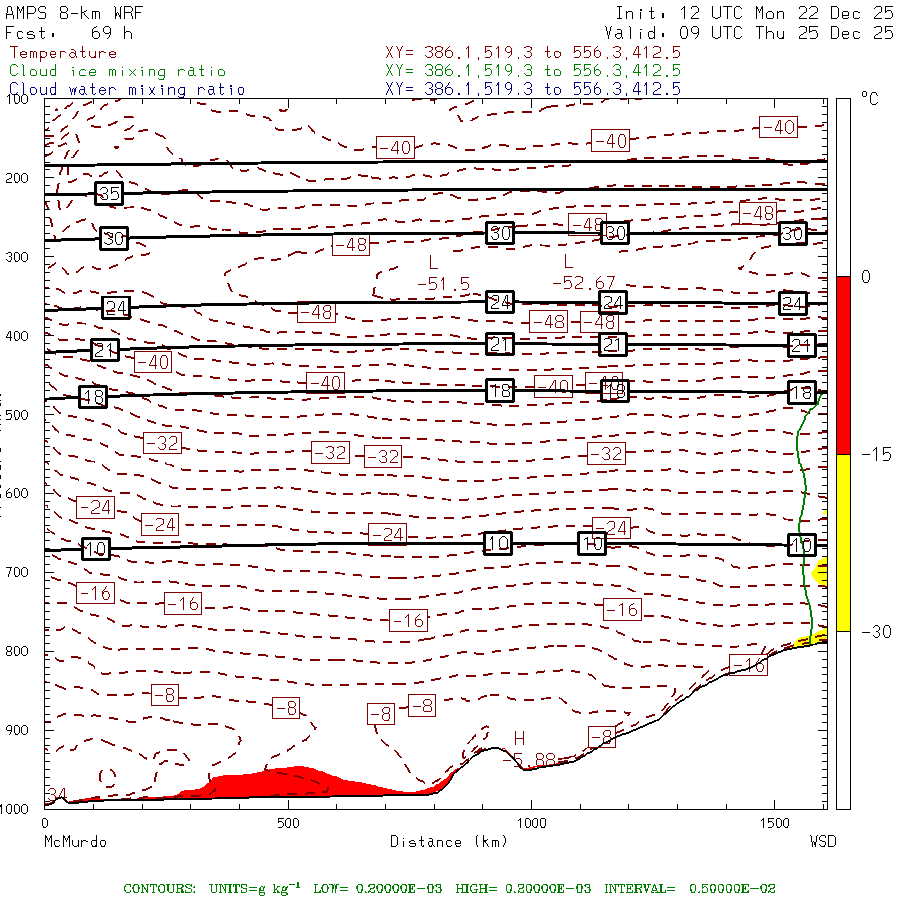Image resolution: width=900 pixels, height=900 pixels.
Task: Click the WSD endpoint label
Action: pos(823,841)
